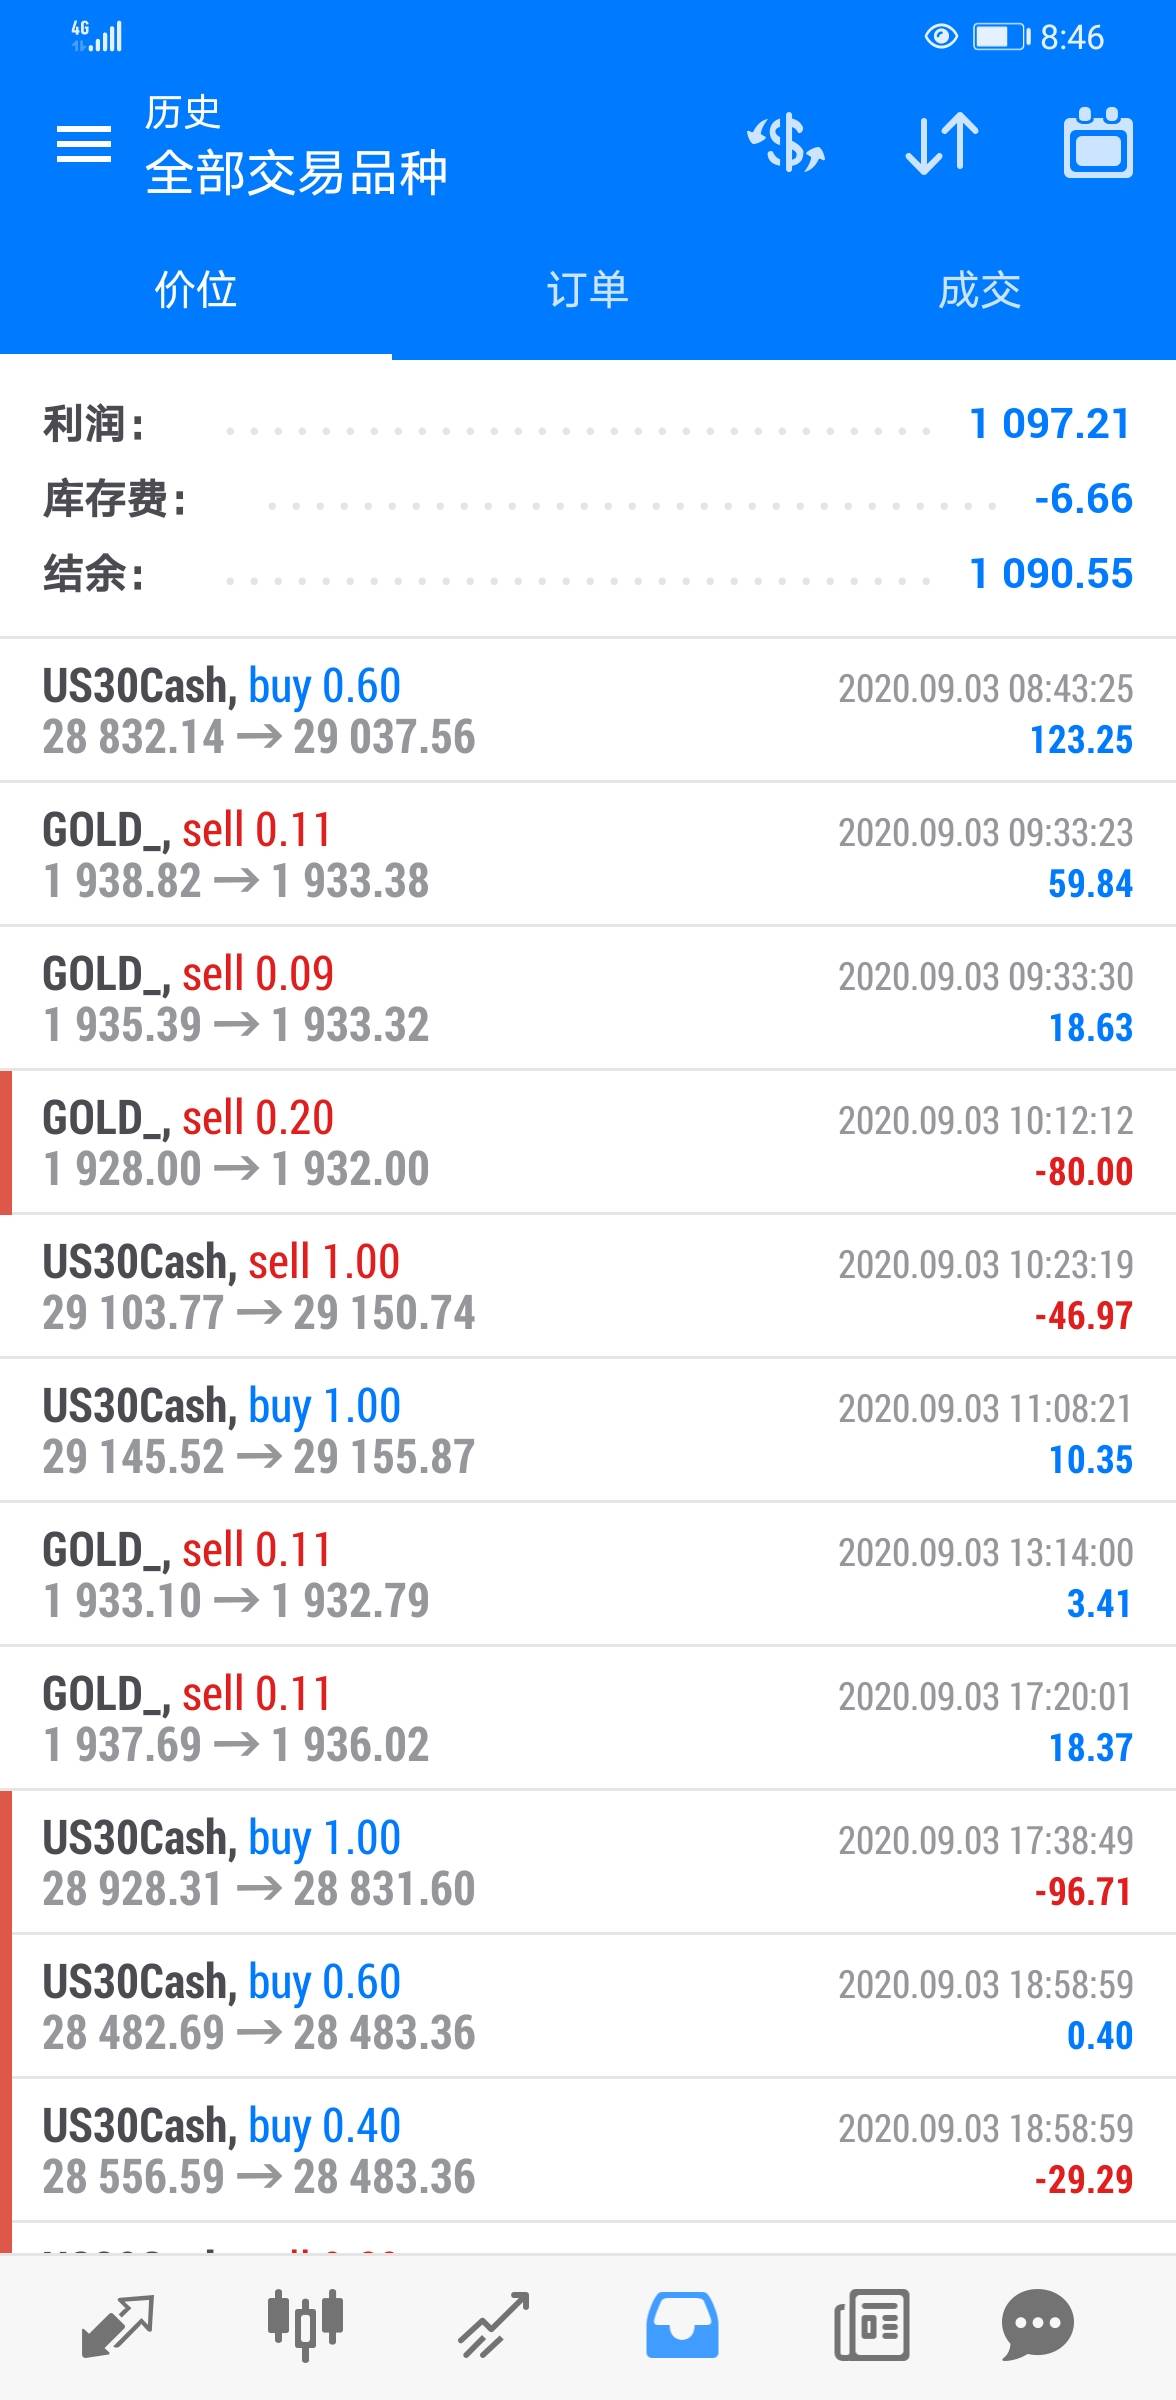Select the History inbox icon
This screenshot has width=1176, height=2400.
(682, 2324)
